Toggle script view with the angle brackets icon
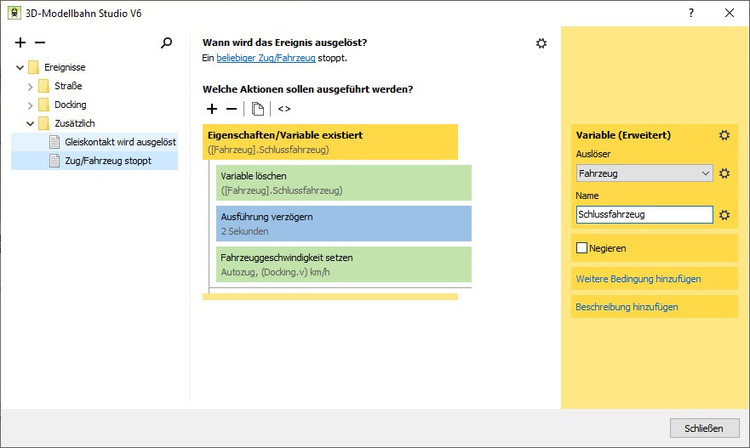This screenshot has width=750, height=448. (x=284, y=108)
